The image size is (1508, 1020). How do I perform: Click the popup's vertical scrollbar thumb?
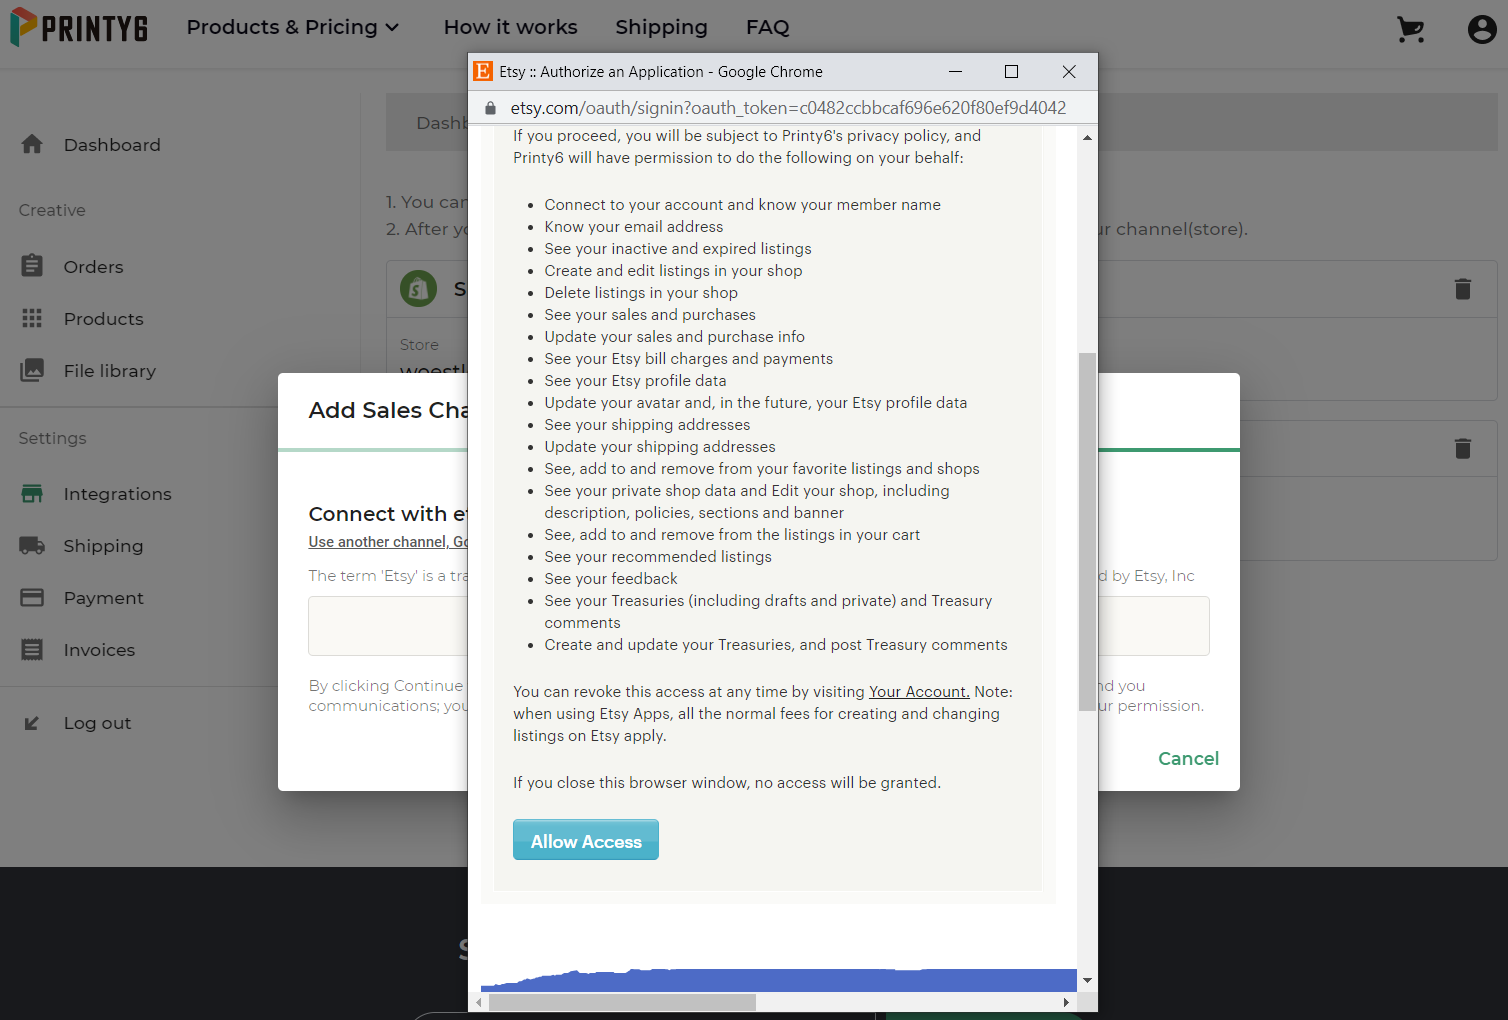(1087, 530)
